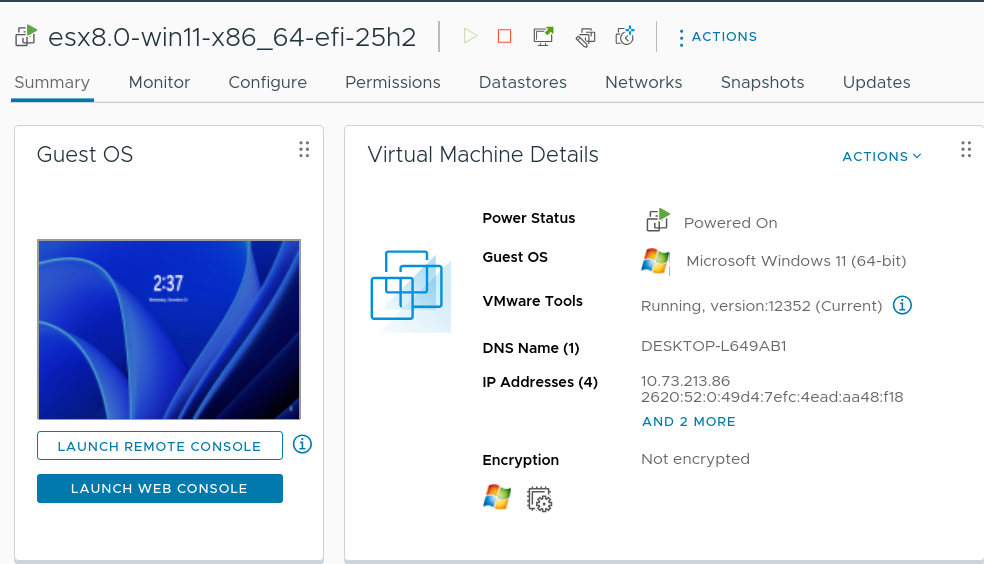
Task: Switch to the Snapshots tab
Action: (x=762, y=83)
